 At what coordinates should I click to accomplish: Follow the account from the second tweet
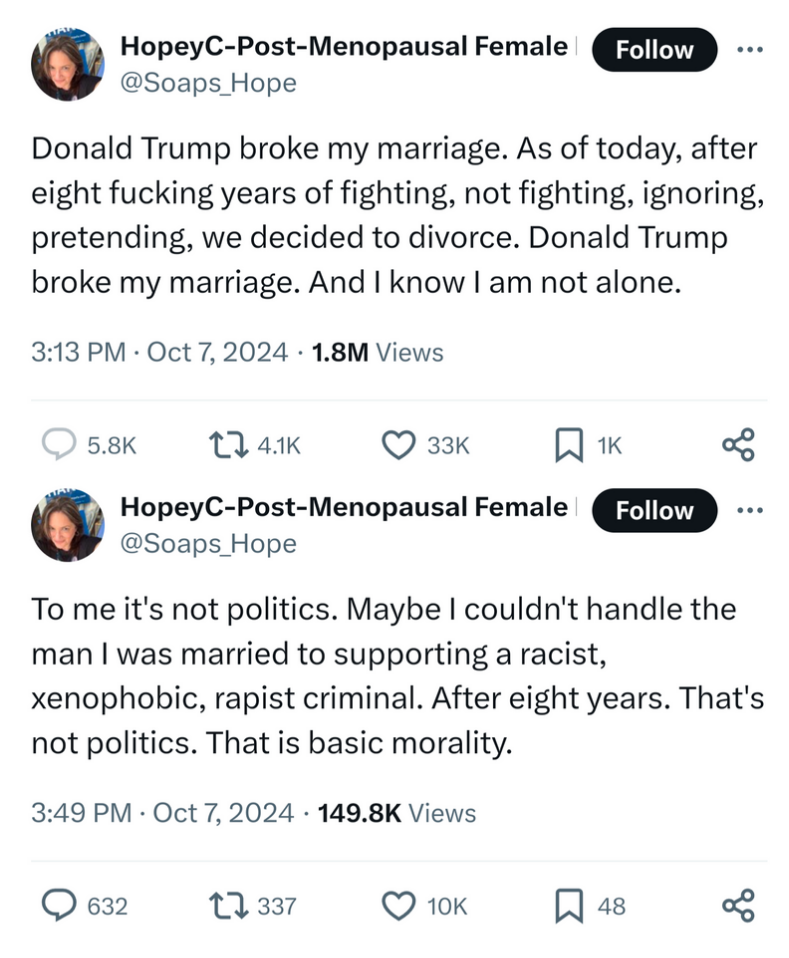click(x=655, y=510)
